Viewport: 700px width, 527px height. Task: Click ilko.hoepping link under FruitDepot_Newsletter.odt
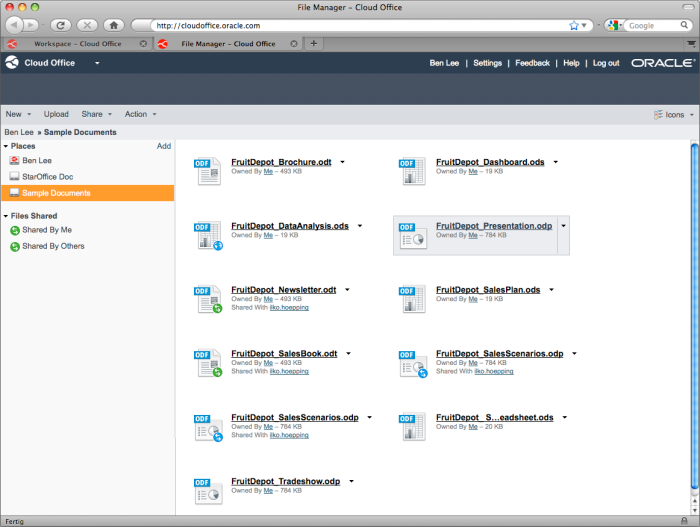(x=289, y=307)
